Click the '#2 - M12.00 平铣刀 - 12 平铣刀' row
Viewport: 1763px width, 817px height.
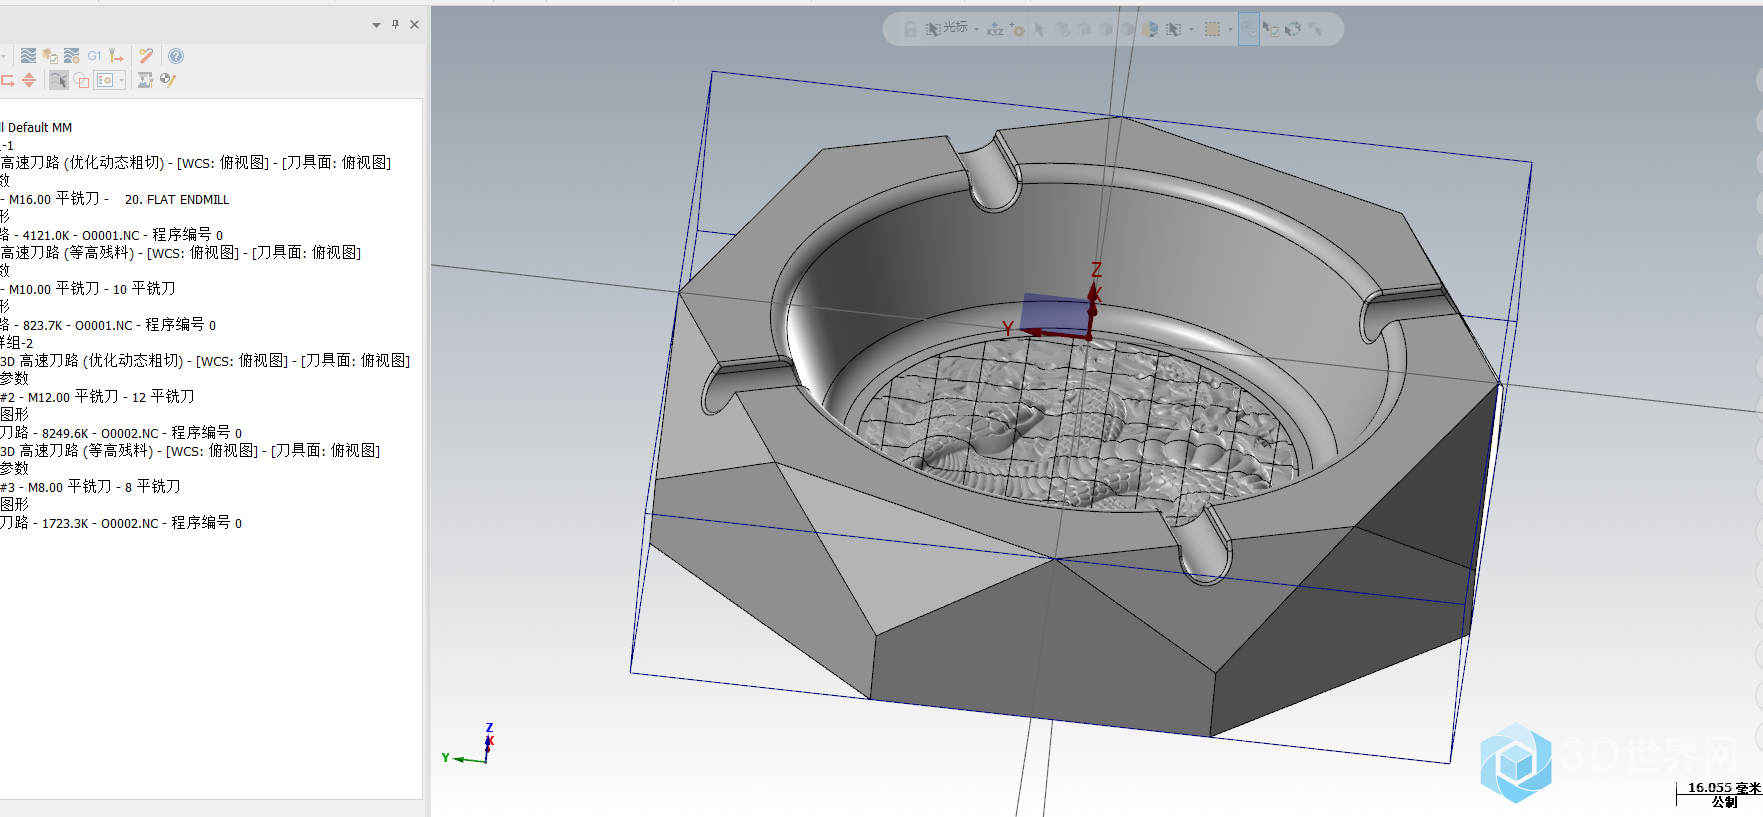click(97, 397)
